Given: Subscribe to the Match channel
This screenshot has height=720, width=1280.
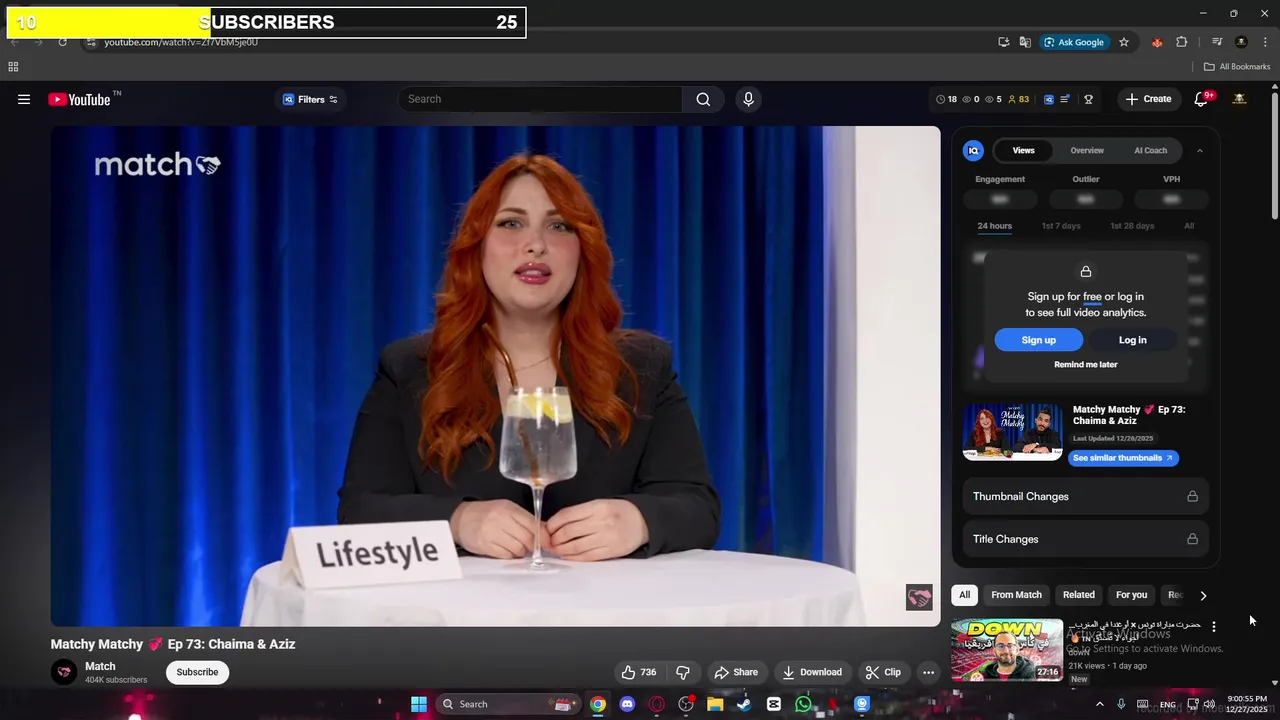Looking at the screenshot, I should [197, 672].
